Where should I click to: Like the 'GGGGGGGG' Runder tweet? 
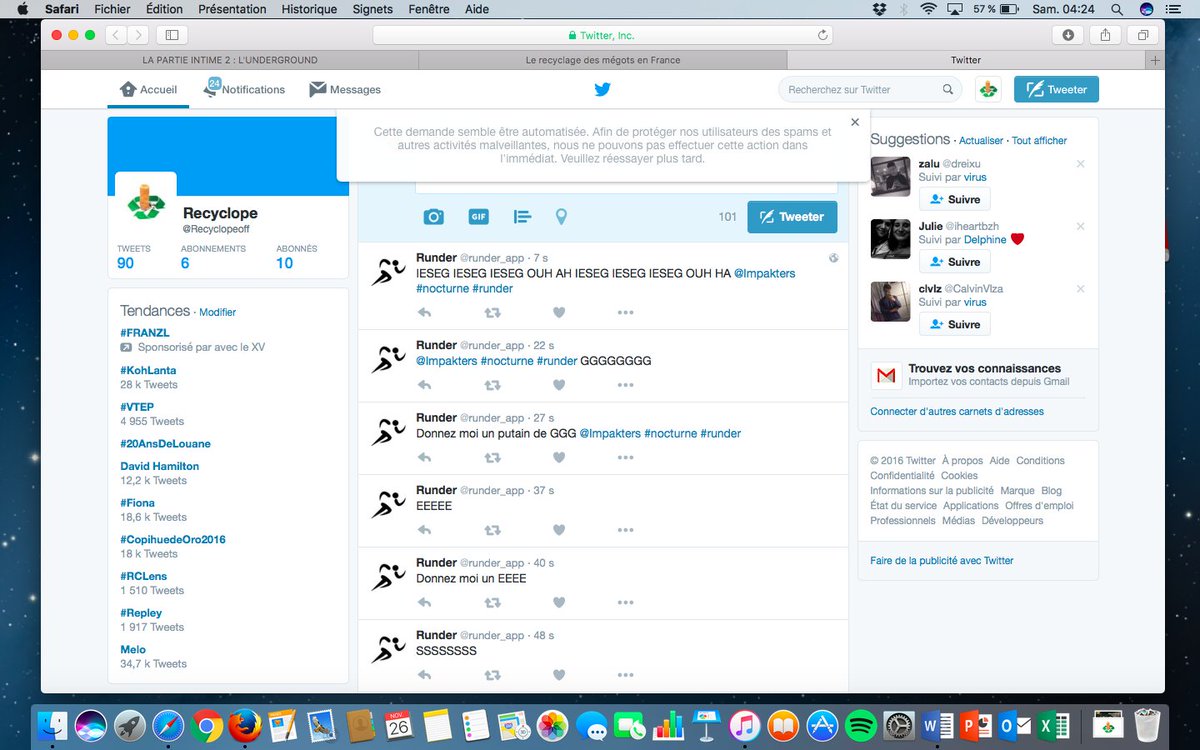pyautogui.click(x=559, y=385)
